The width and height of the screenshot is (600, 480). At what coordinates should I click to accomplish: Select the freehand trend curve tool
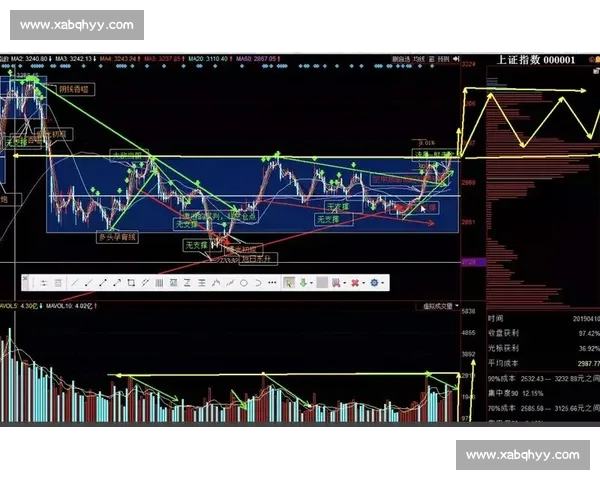[x=230, y=283]
